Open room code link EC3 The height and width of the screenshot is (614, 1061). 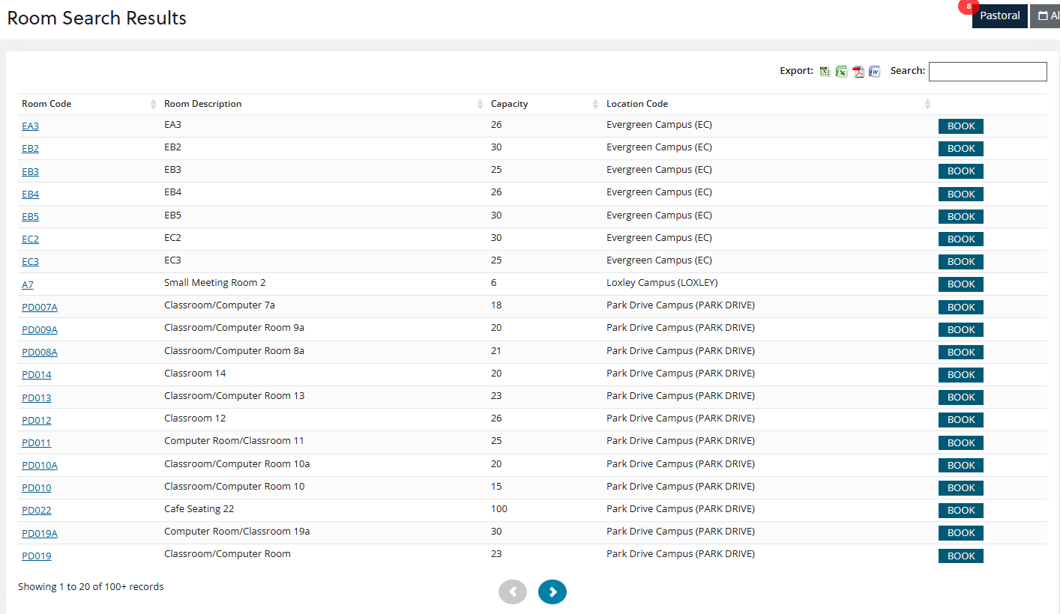click(30, 262)
